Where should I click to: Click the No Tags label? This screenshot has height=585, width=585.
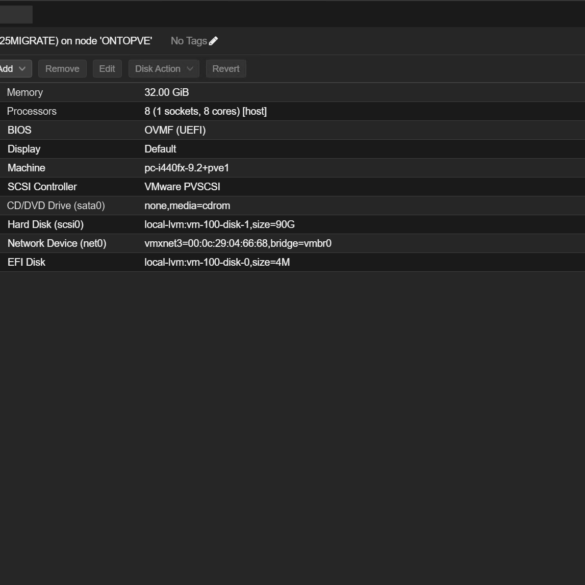click(189, 41)
